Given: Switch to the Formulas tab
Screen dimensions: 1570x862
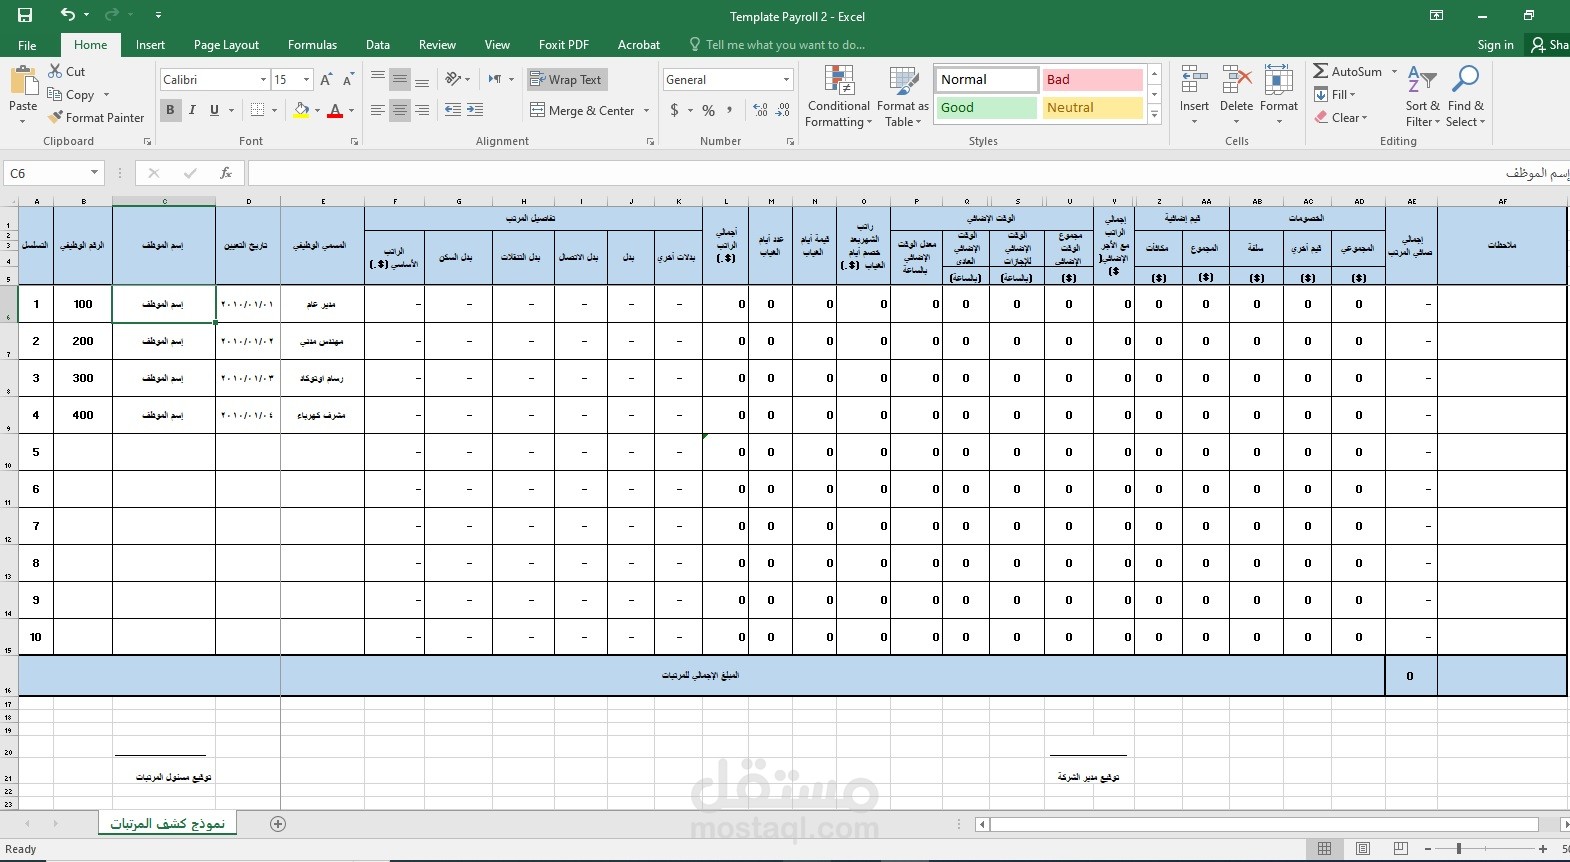Looking at the screenshot, I should (312, 45).
